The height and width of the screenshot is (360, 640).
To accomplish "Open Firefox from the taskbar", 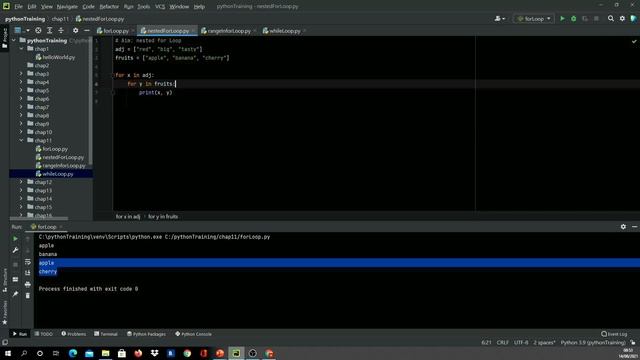I will point(138,353).
